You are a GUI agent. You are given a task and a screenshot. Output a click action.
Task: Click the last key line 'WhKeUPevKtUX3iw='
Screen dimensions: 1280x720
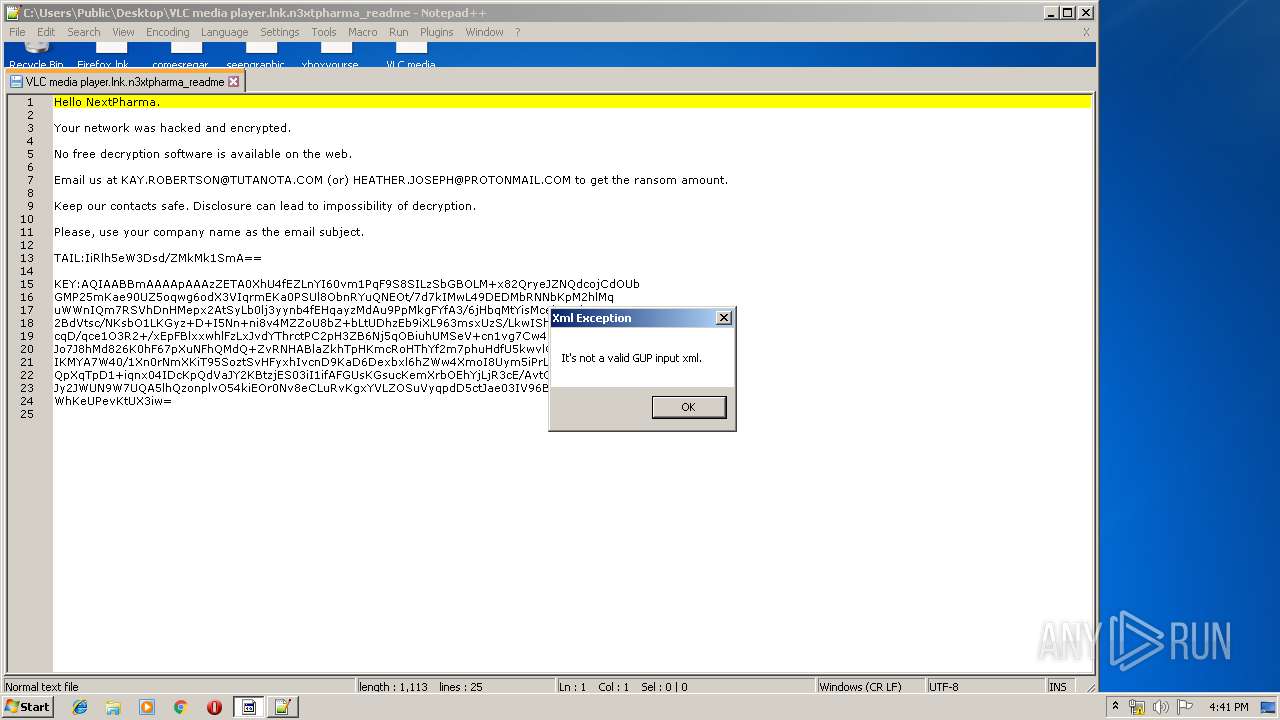pos(113,401)
